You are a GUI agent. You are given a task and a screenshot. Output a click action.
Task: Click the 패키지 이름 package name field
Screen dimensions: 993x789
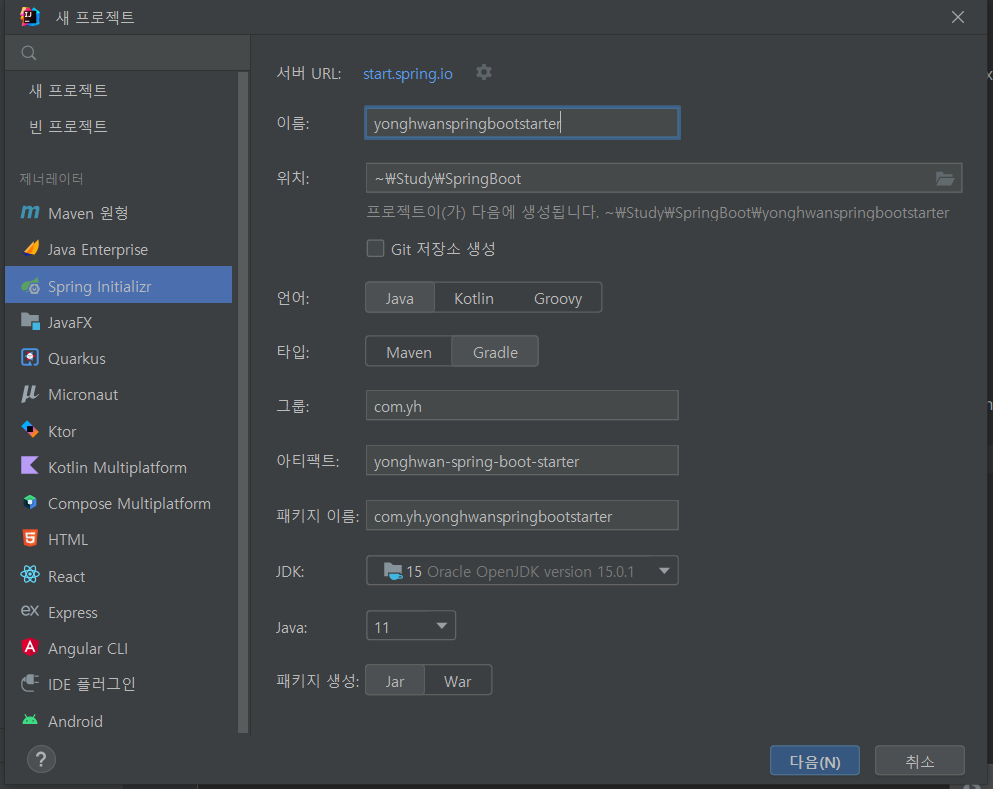[522, 515]
